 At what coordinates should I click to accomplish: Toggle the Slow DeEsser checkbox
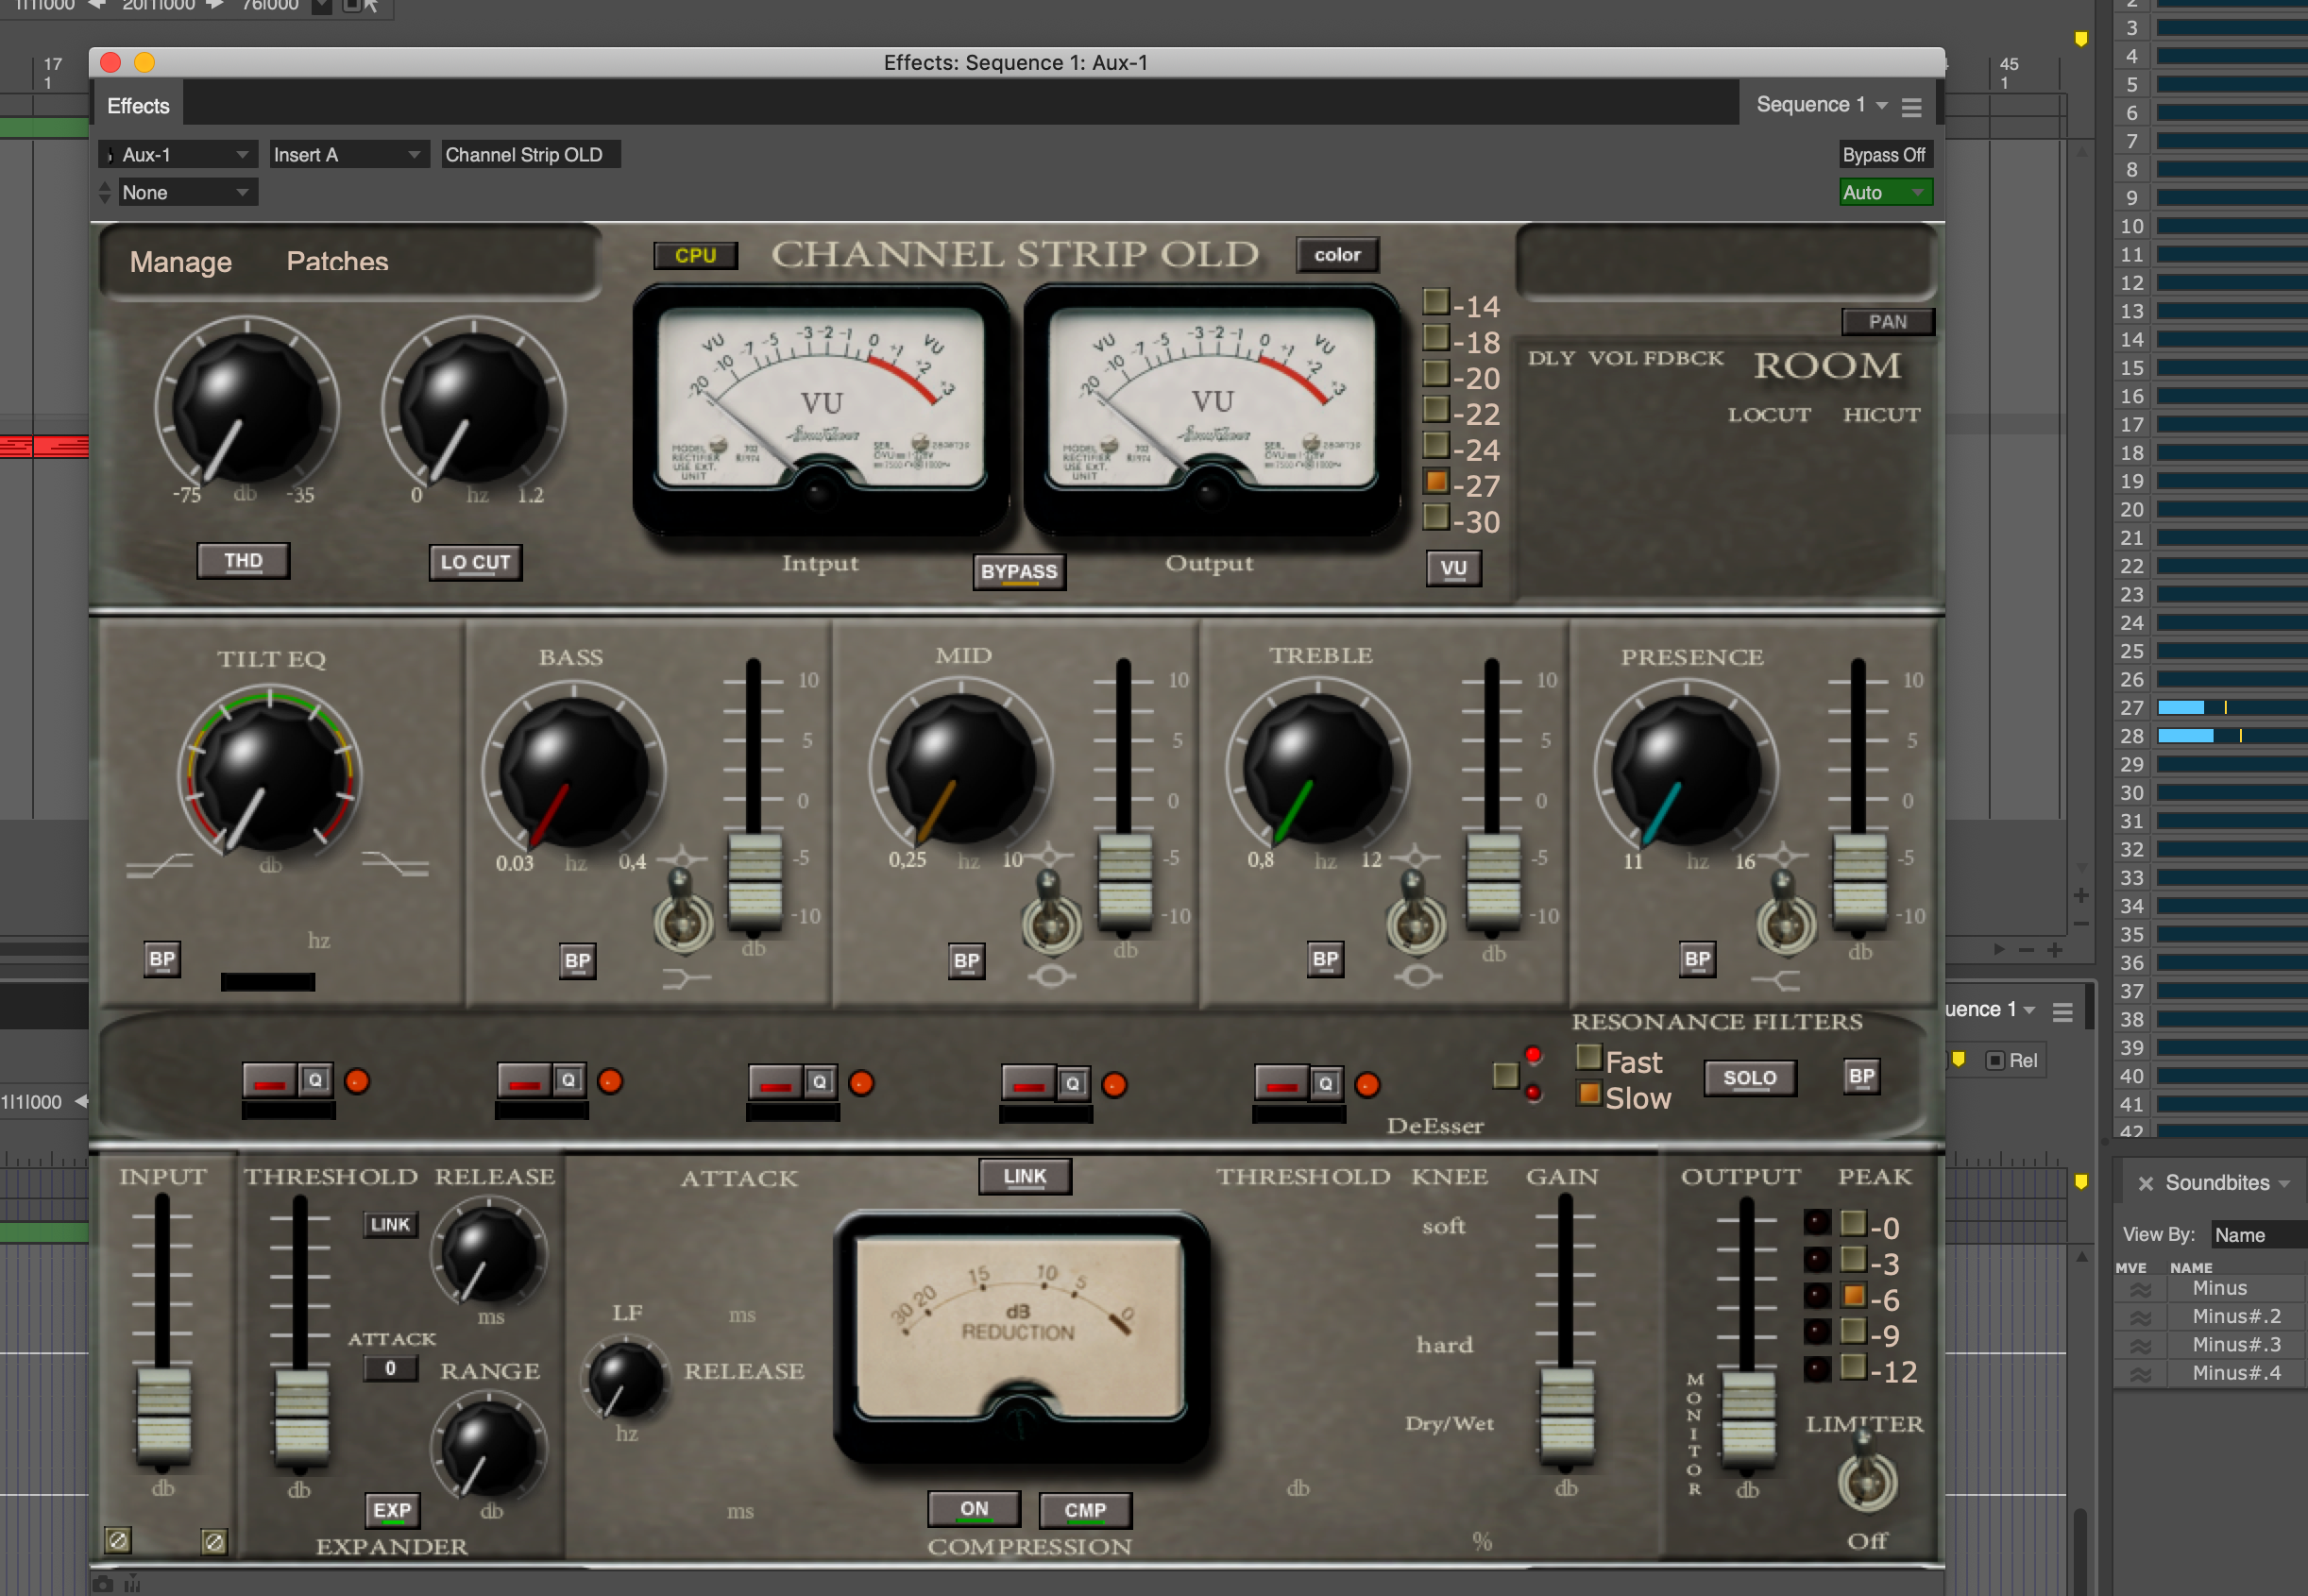1588,1094
